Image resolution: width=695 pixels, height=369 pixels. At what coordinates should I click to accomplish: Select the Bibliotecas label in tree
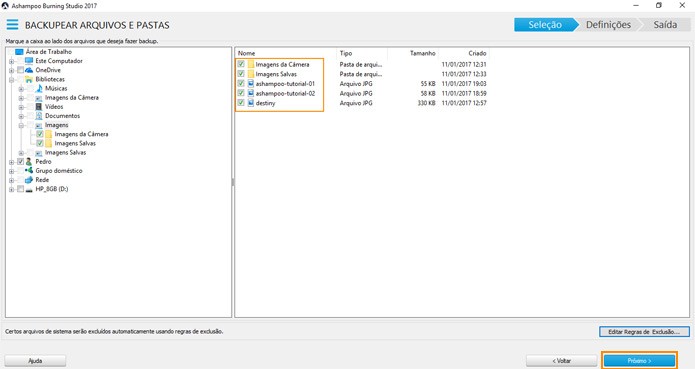click(x=50, y=79)
